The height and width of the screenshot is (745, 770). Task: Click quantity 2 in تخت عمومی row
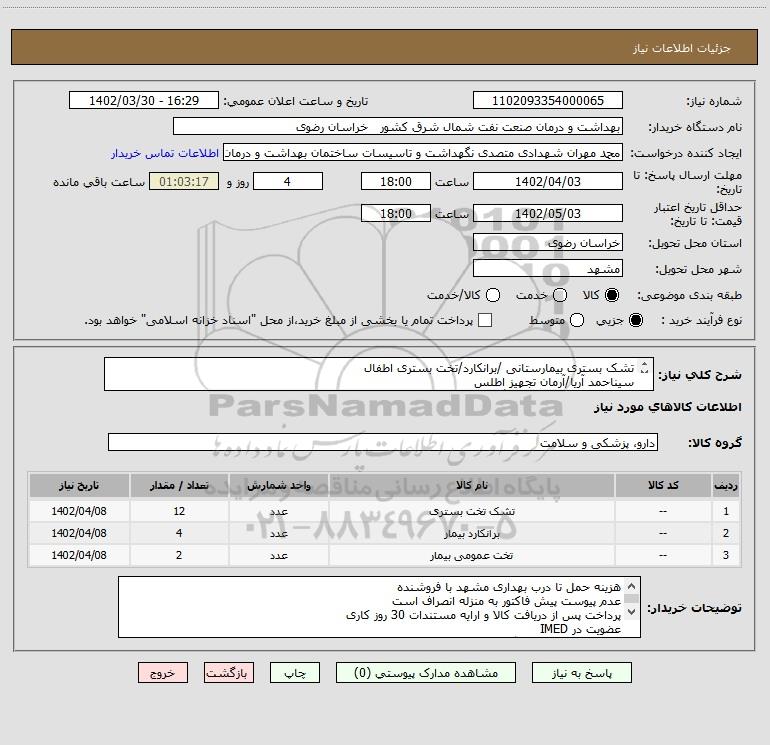(x=179, y=555)
